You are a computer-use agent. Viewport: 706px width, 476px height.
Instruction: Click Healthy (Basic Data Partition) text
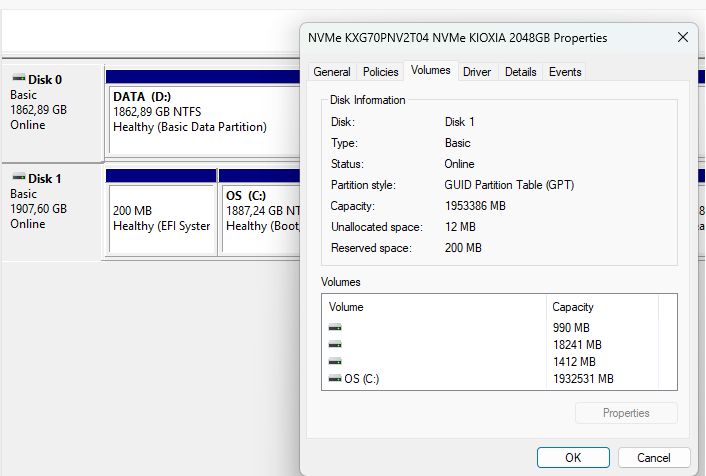[x=190, y=127]
